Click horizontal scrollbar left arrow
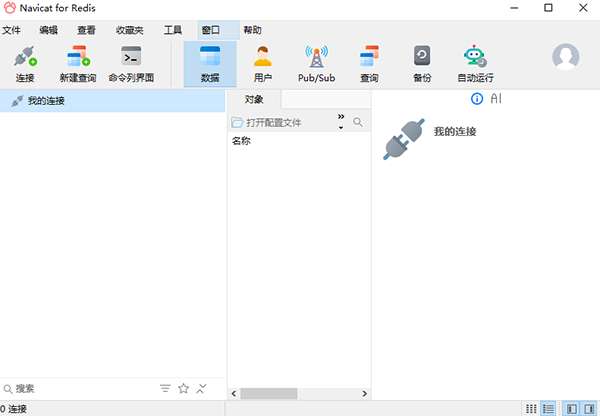This screenshot has height=416, width=600. [x=234, y=393]
